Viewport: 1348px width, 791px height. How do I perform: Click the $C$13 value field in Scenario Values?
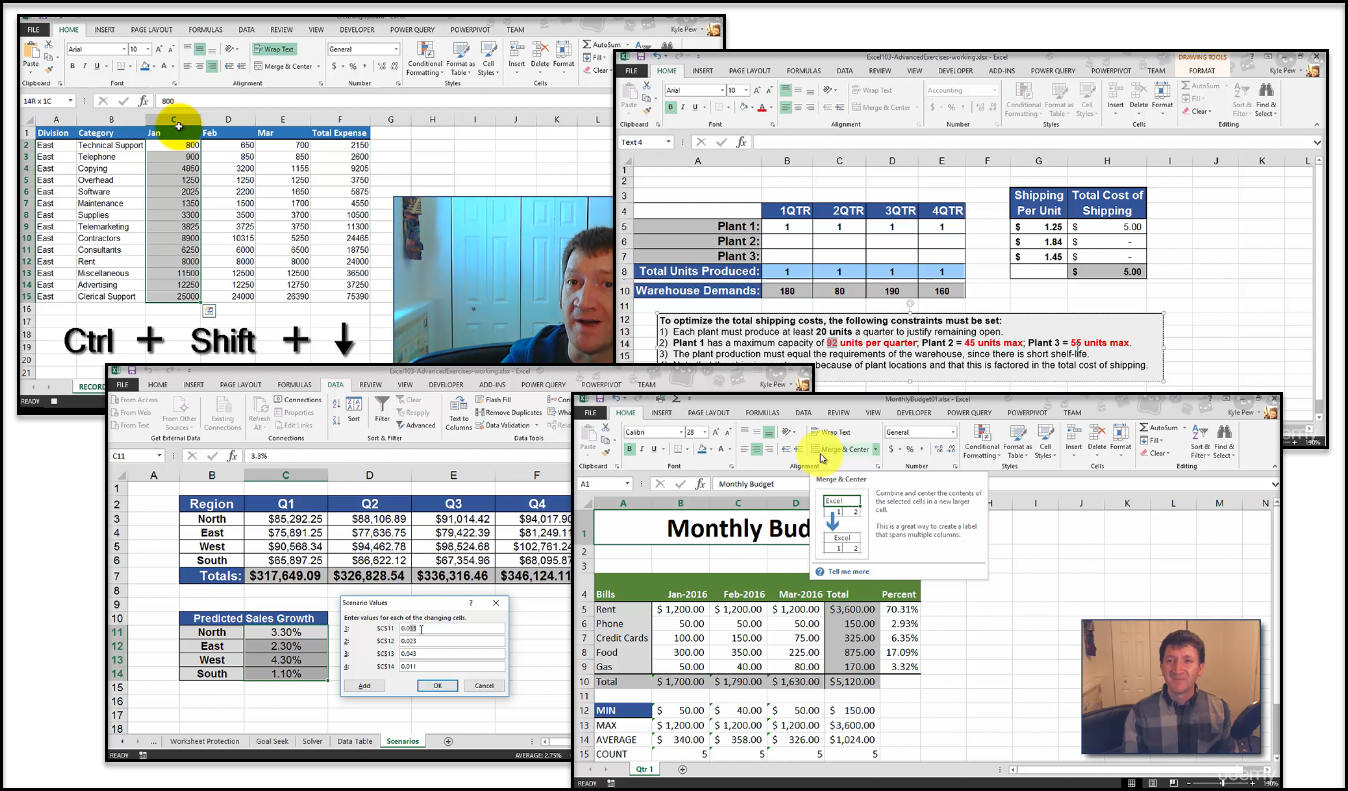coord(452,653)
